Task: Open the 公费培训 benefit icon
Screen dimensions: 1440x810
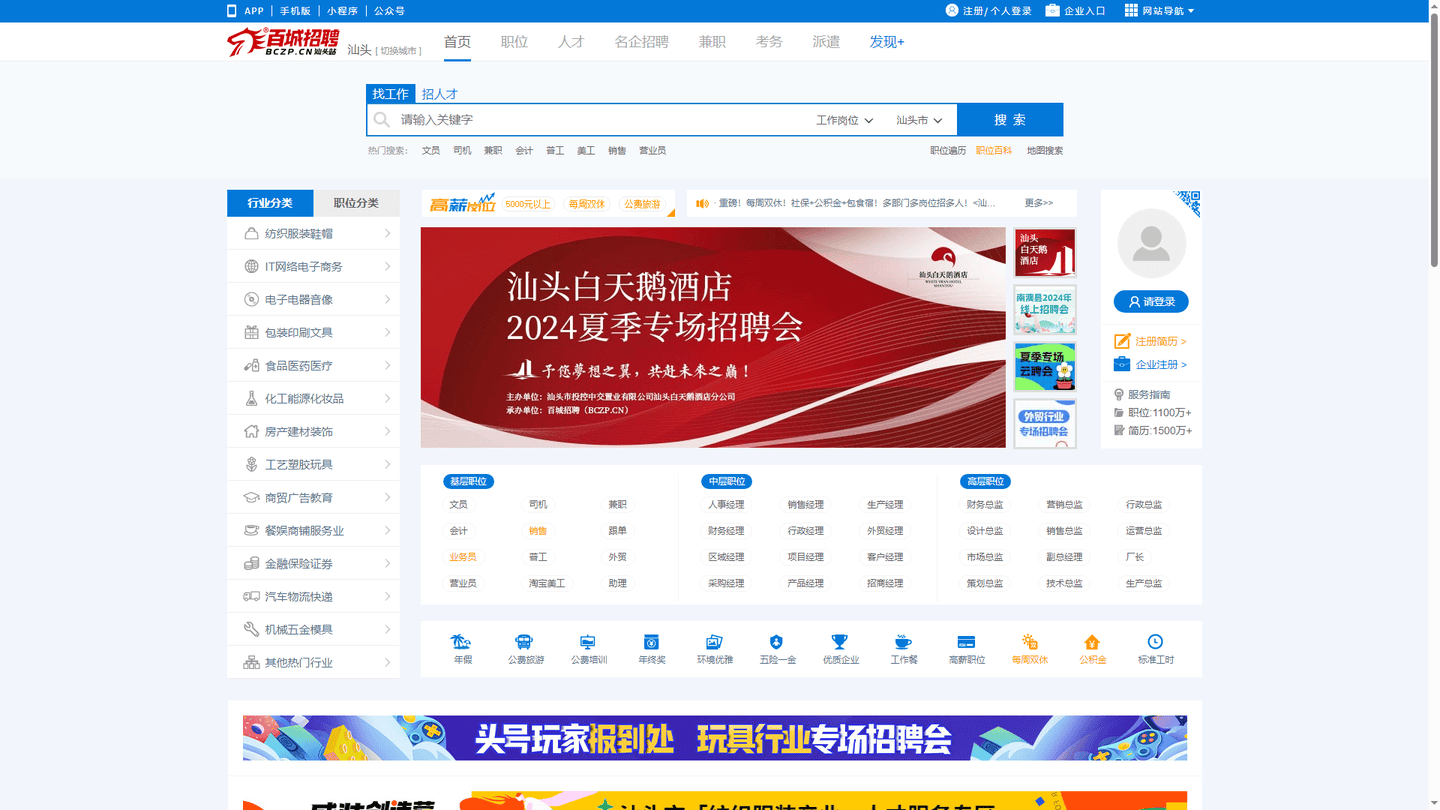Action: point(588,642)
